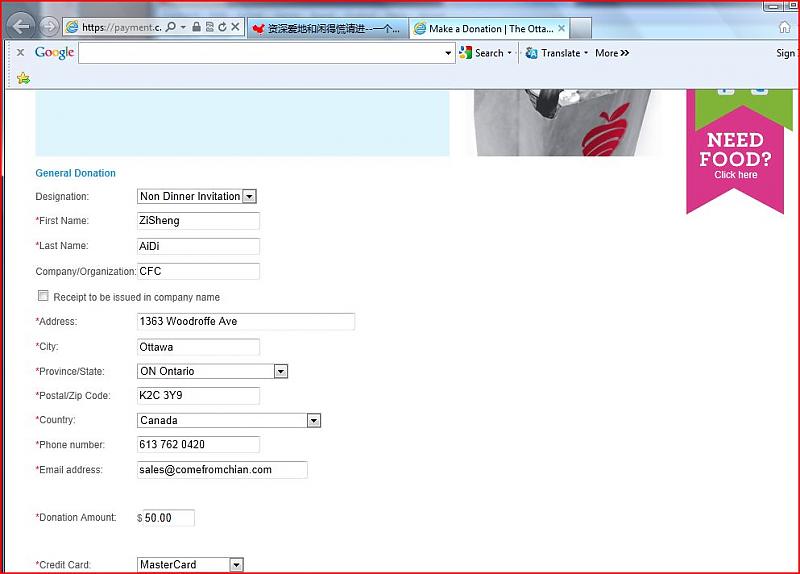
Task: Click the Translate toolbar button
Action: [x=556, y=53]
